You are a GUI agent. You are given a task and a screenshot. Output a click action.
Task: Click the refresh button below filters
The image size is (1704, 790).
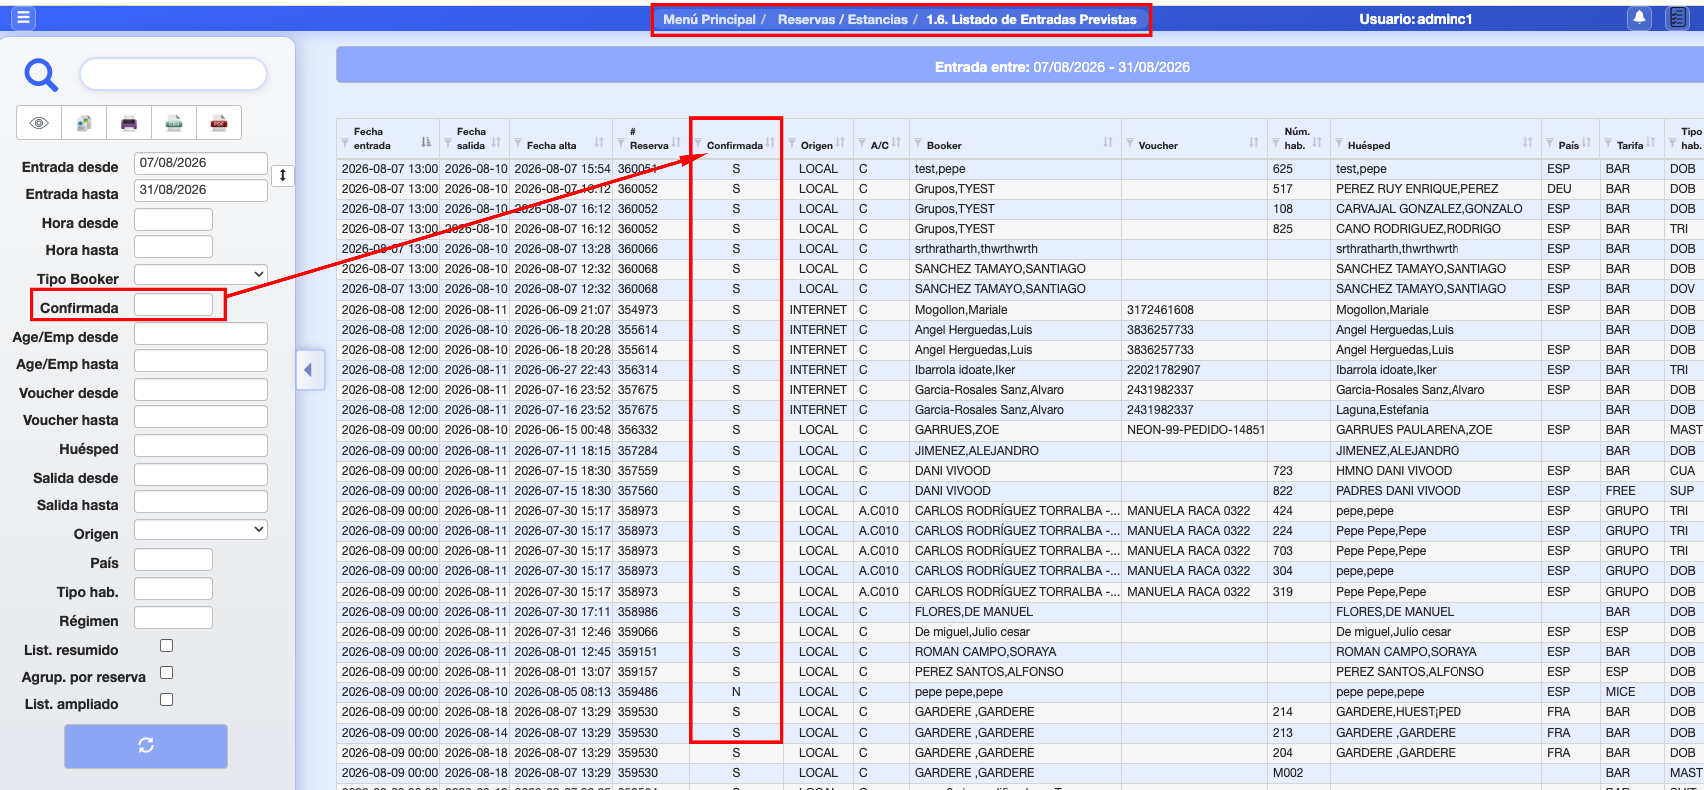pyautogui.click(x=146, y=746)
